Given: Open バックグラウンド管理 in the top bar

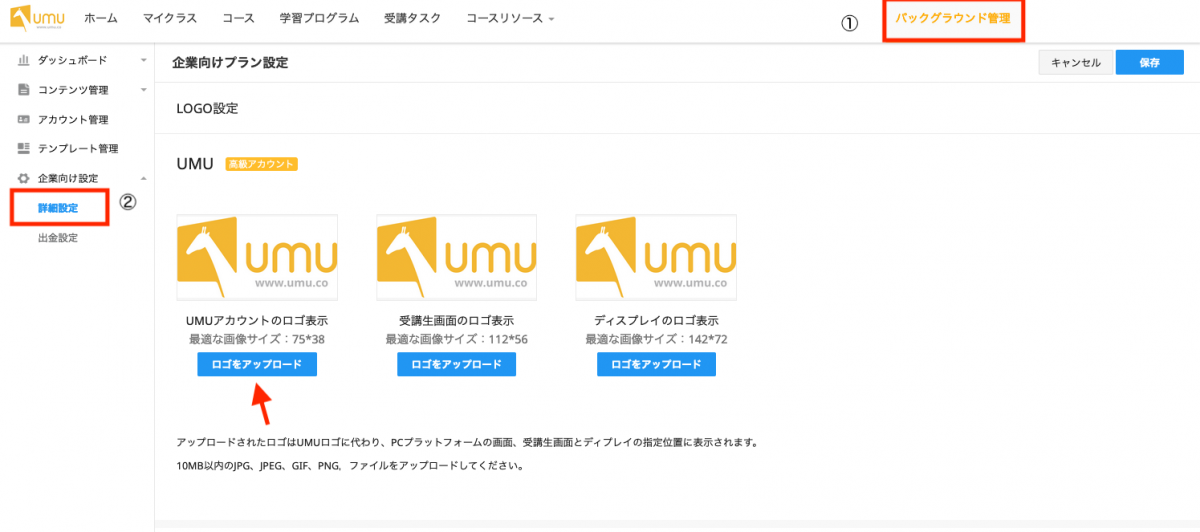Looking at the screenshot, I should click(x=953, y=19).
